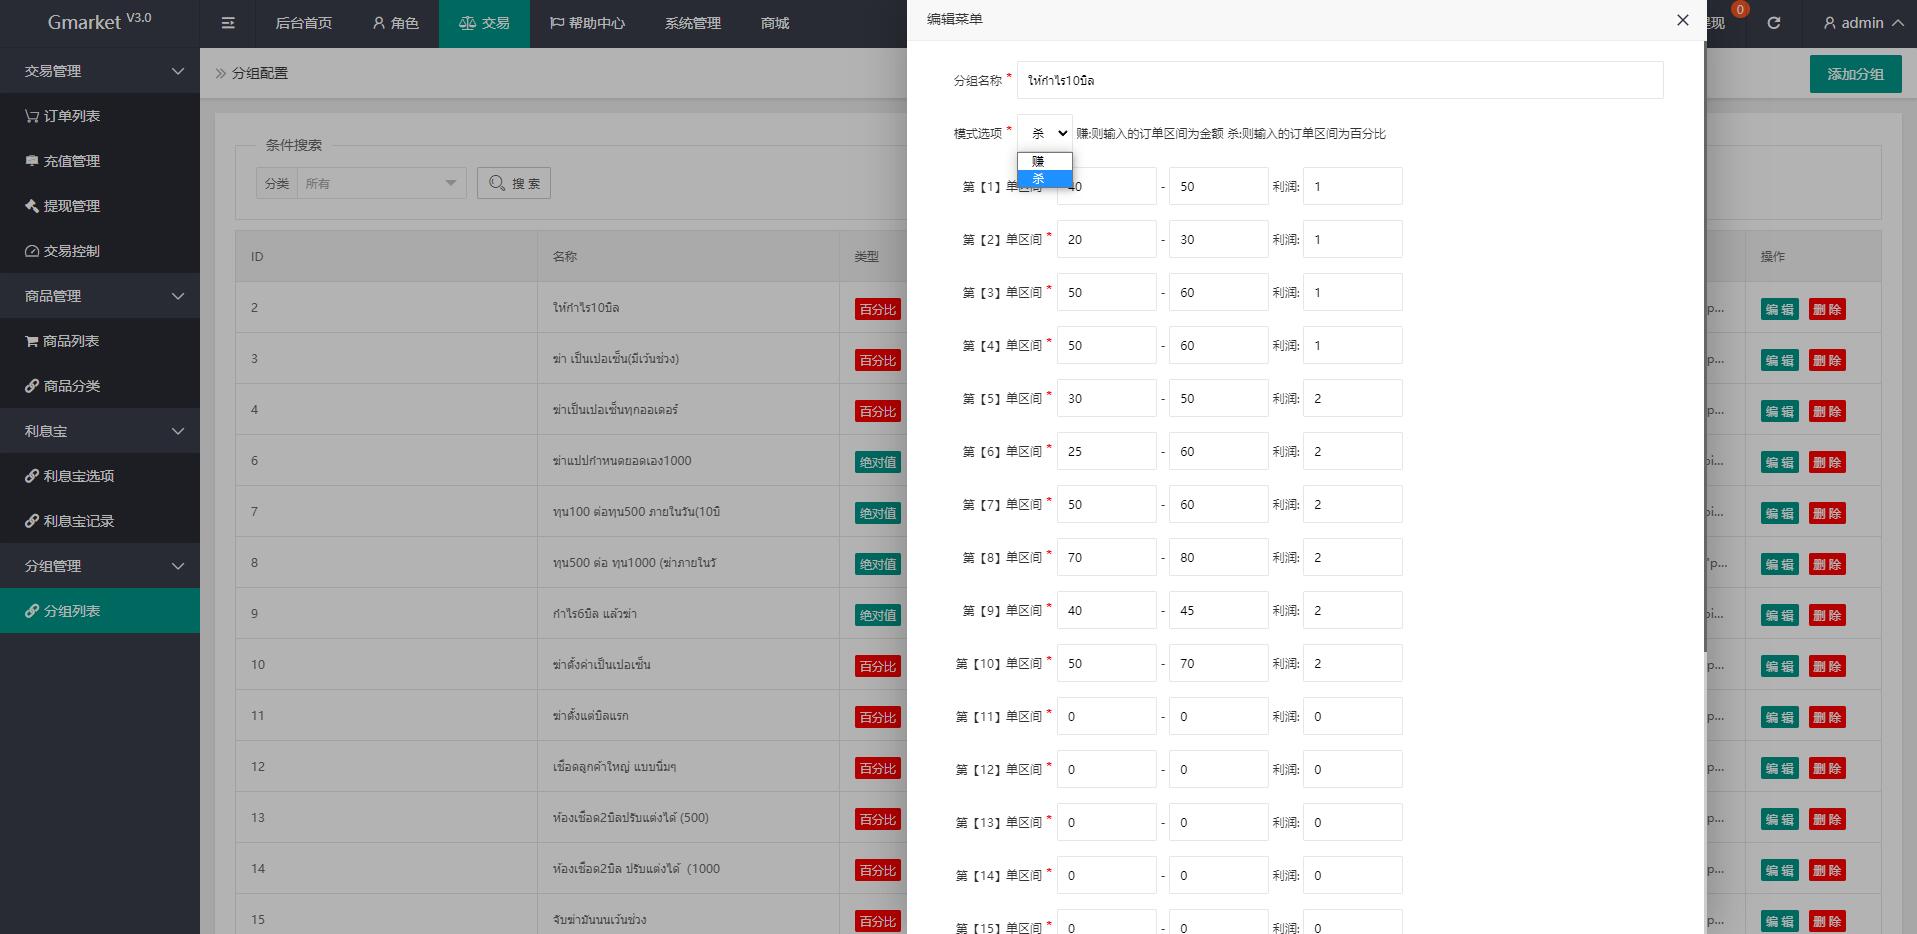Screen dimensions: 1917x934
Task: Switch to the 系统管理 top menu
Action: click(x=692, y=23)
